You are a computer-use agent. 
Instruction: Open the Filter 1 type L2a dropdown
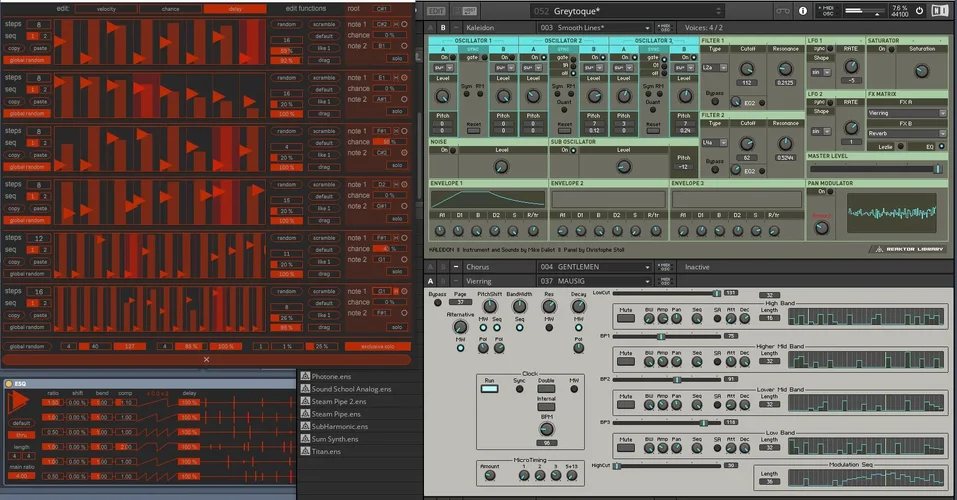(714, 66)
